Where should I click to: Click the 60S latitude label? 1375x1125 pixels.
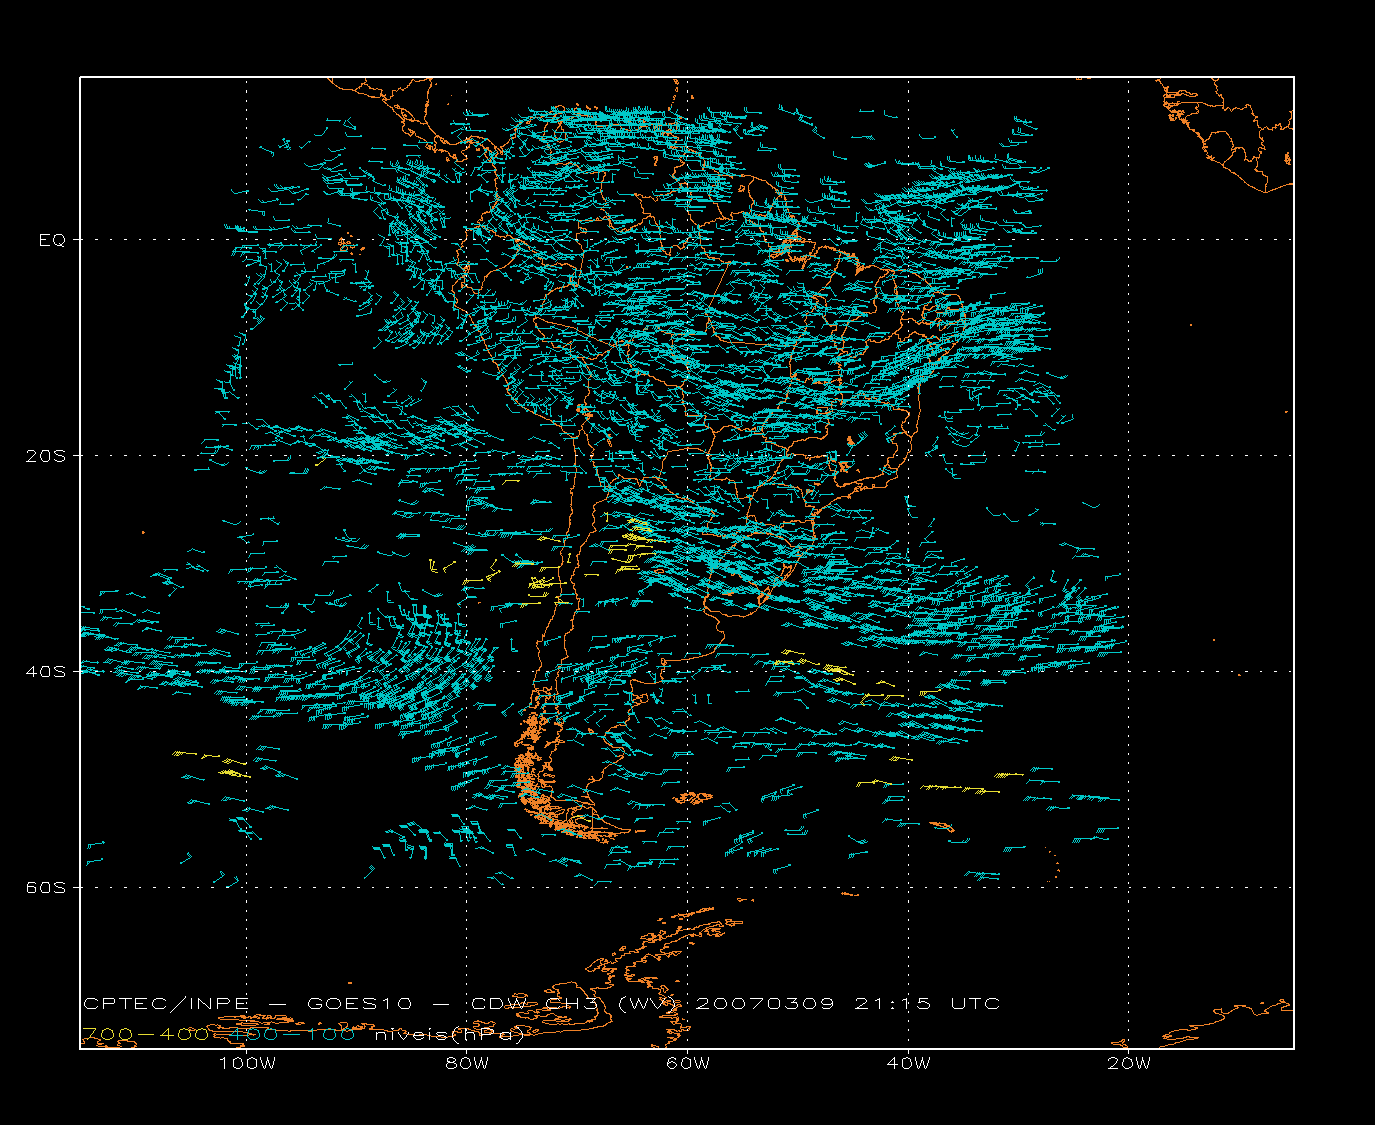[x=46, y=888]
